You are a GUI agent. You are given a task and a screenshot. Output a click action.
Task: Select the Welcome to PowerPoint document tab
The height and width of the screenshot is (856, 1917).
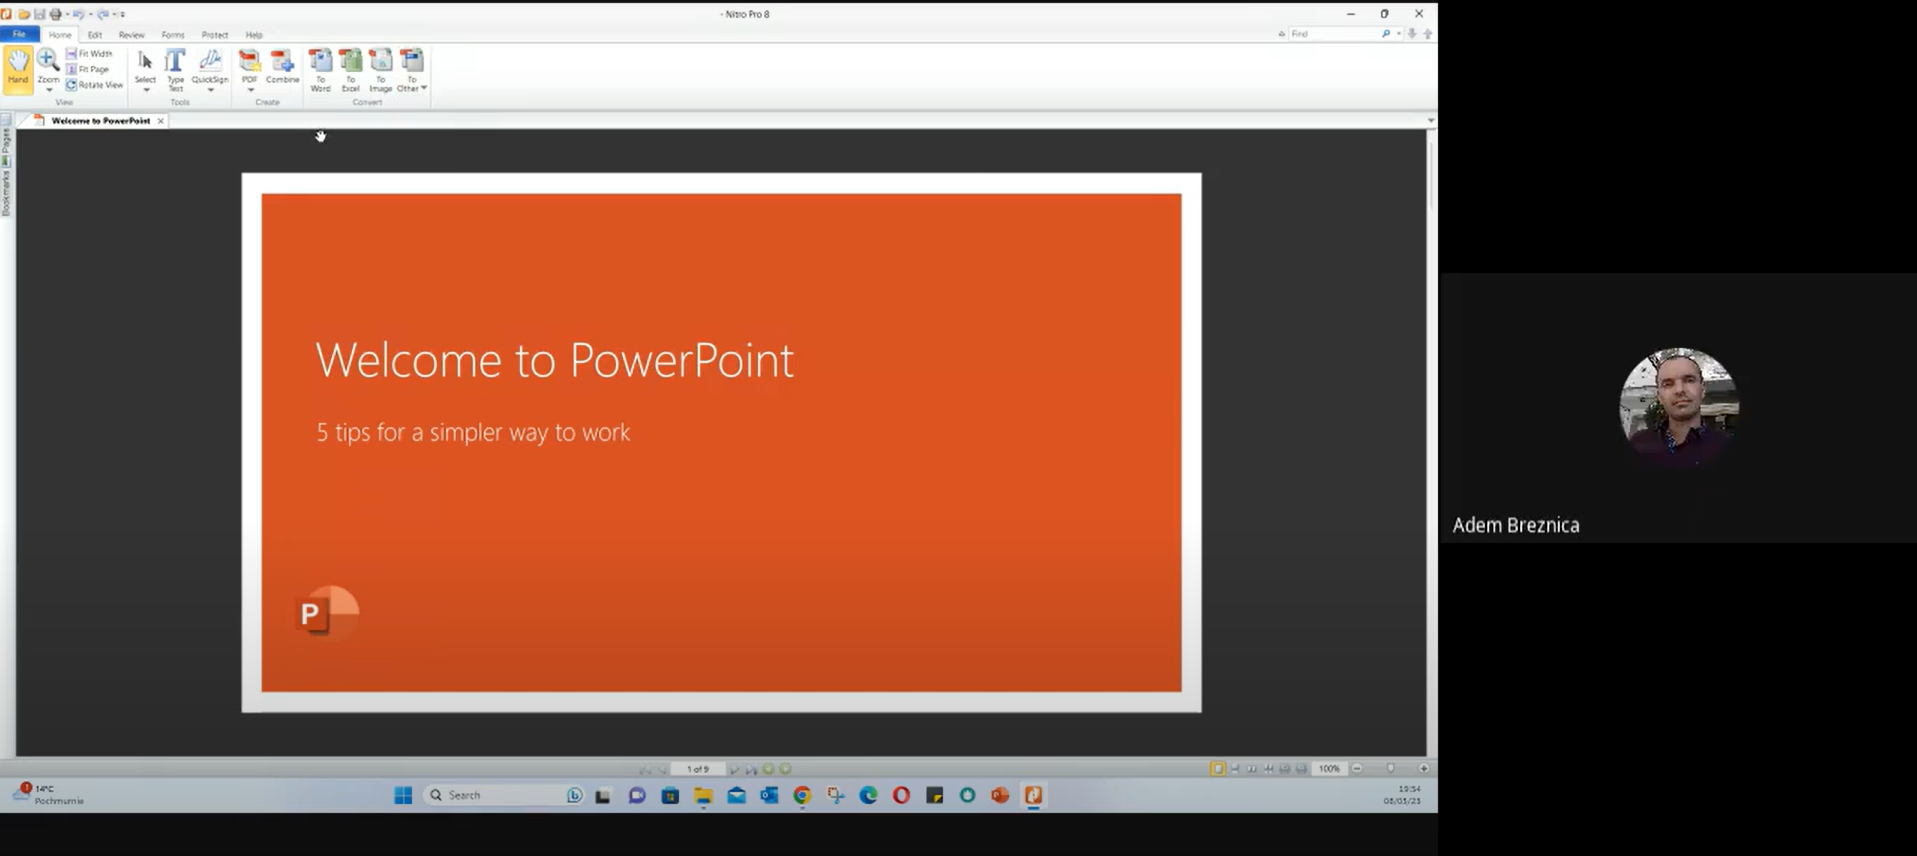click(x=100, y=121)
